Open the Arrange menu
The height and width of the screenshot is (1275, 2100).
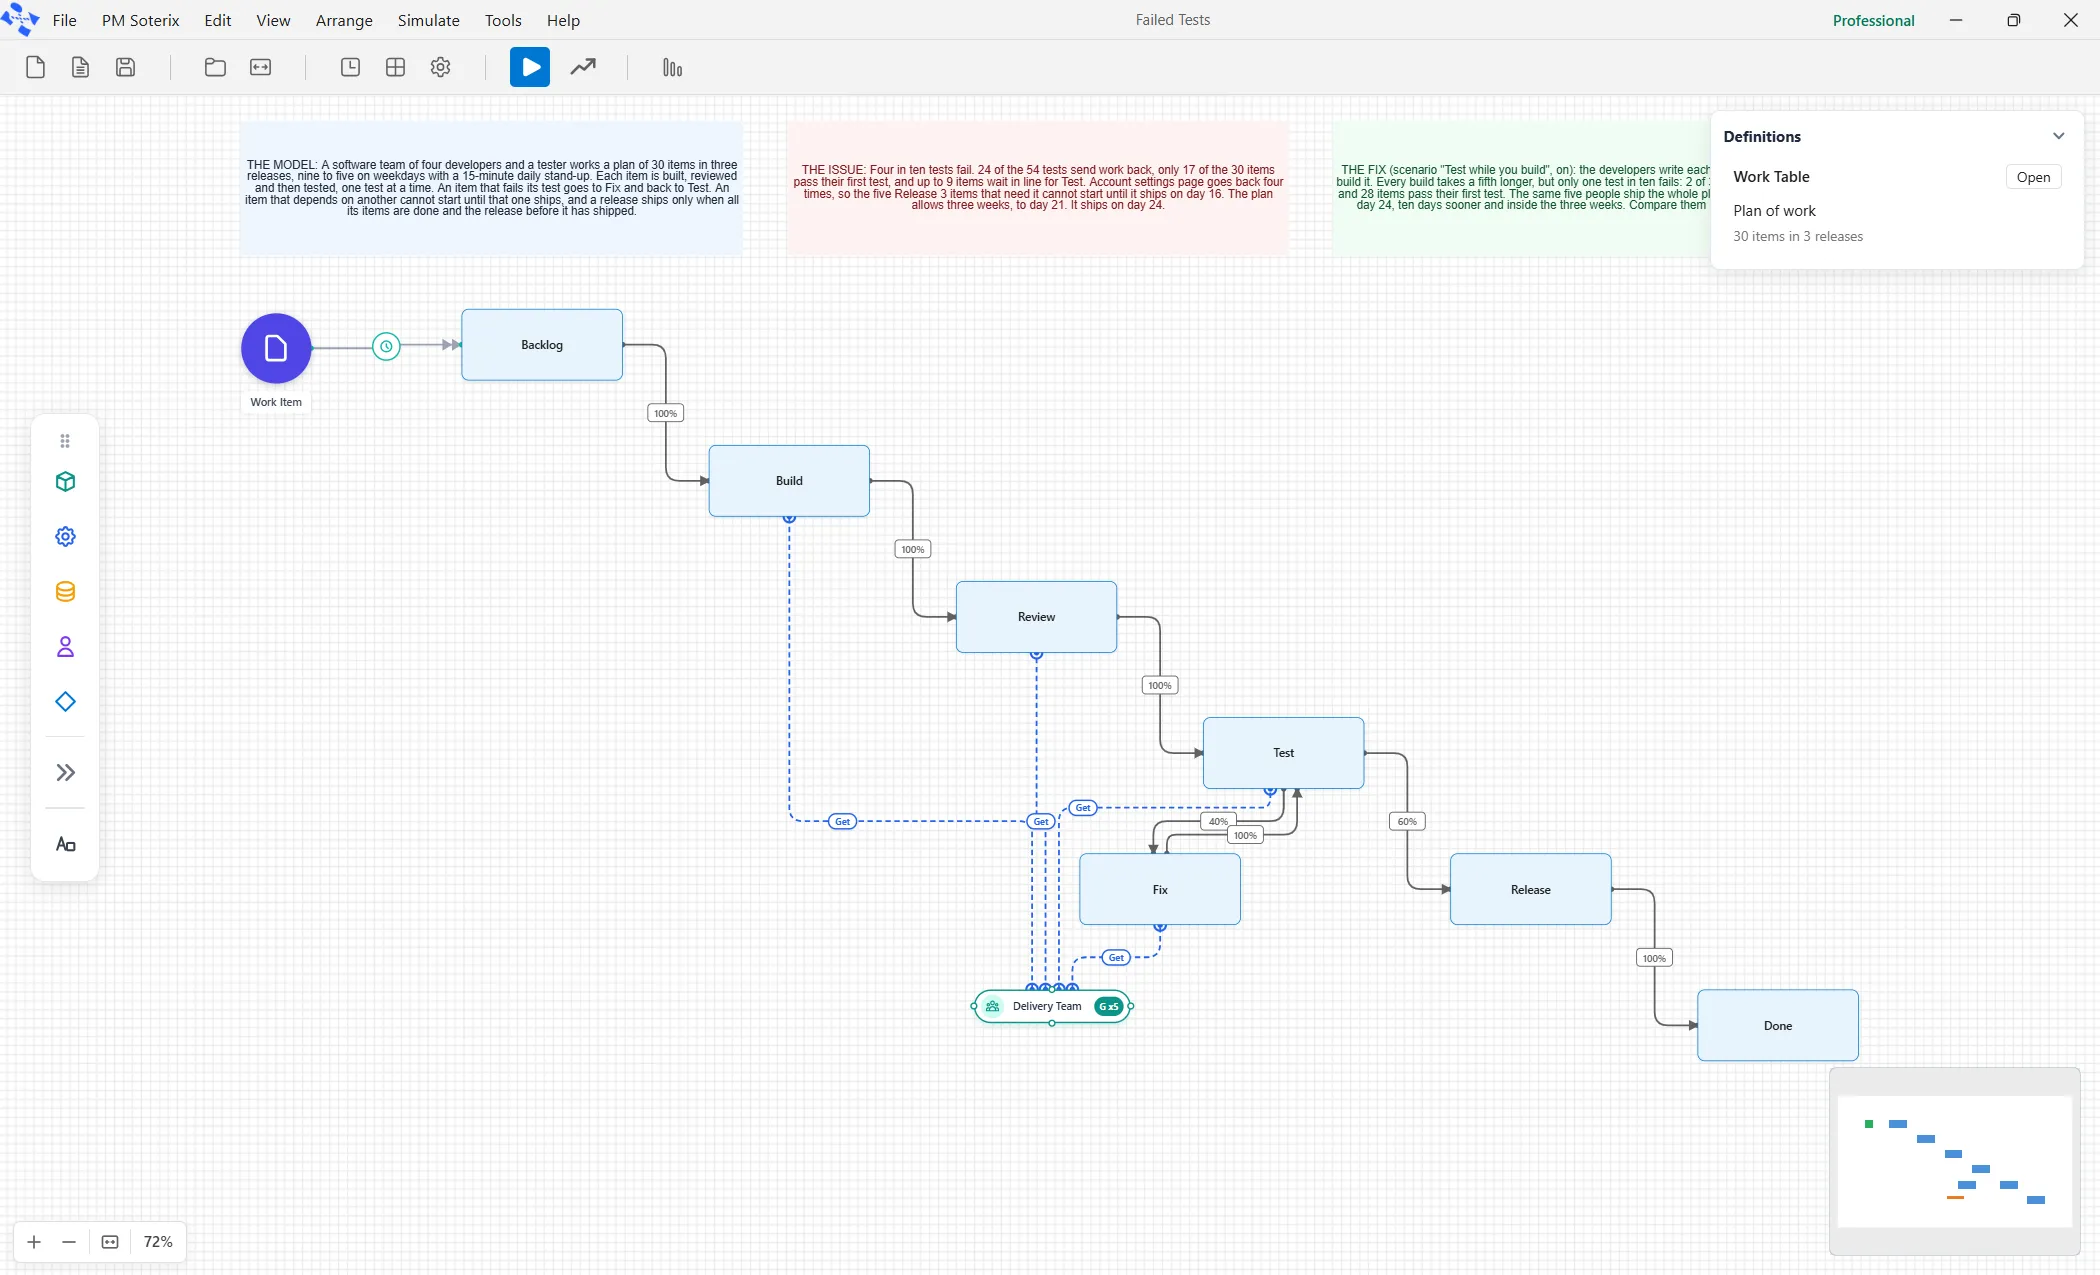344,20
